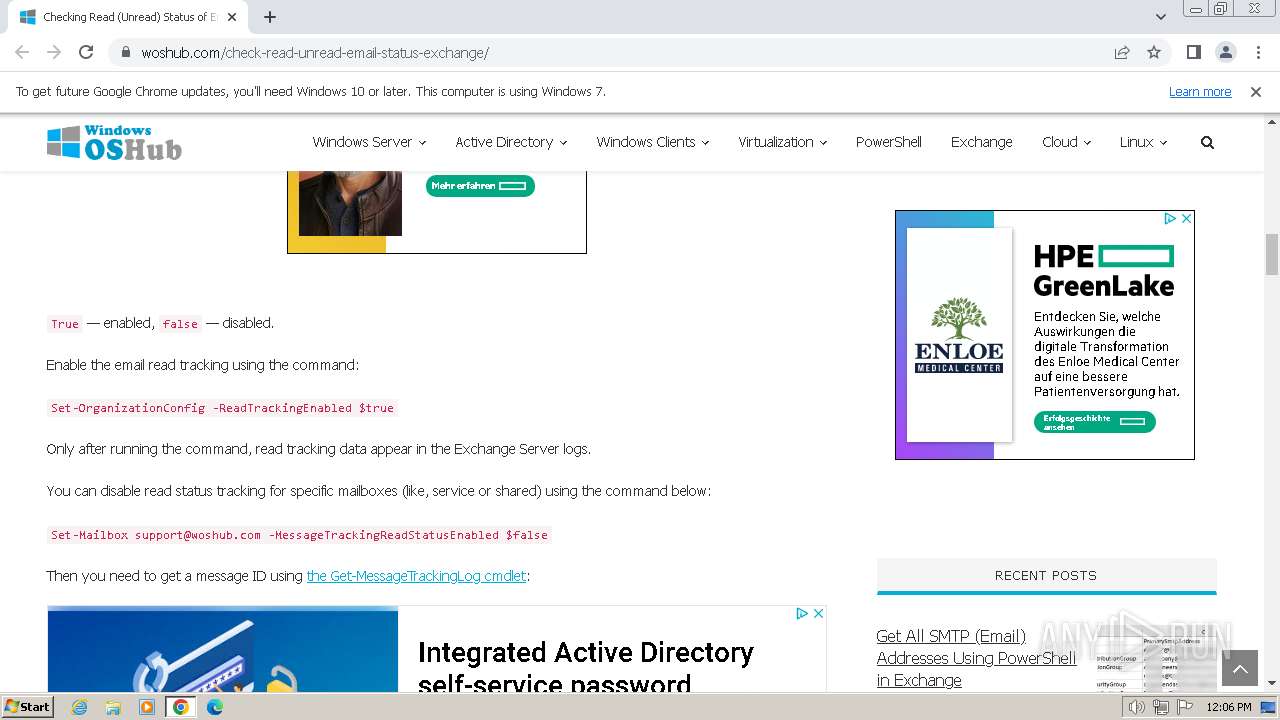Click the Windows OS Hub logo
The height and width of the screenshot is (720, 1280).
[114, 142]
